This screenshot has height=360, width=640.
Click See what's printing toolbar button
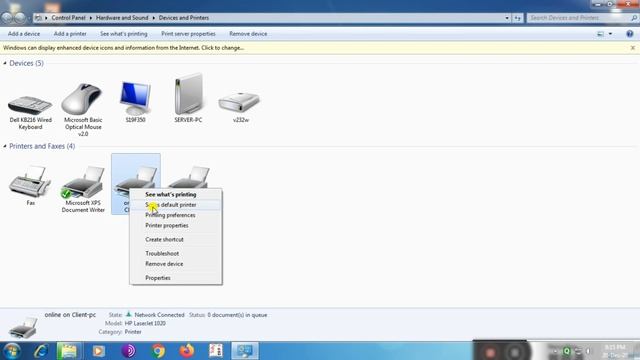tap(124, 34)
